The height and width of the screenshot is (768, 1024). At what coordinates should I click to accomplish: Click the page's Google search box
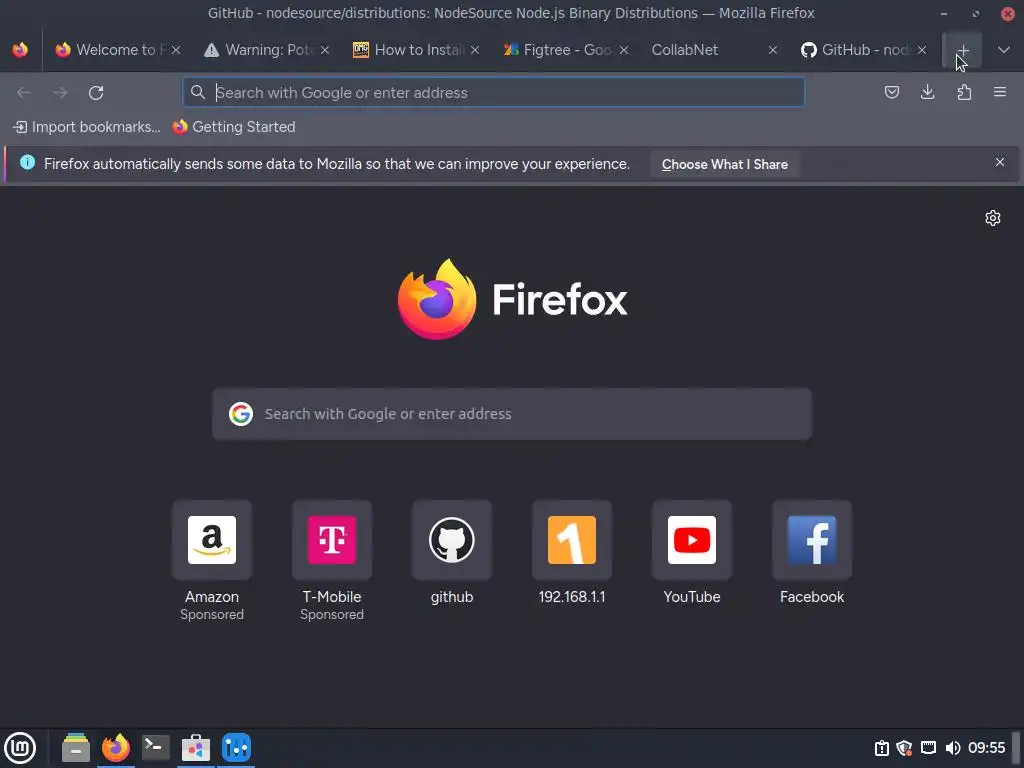point(511,414)
